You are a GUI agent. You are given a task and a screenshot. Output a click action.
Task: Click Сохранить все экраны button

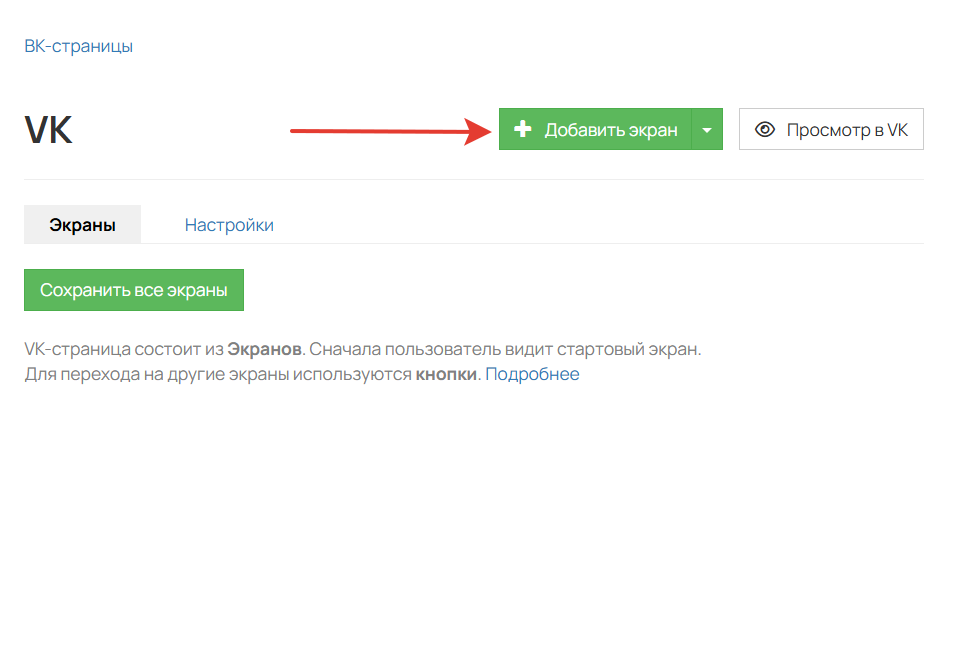[134, 290]
